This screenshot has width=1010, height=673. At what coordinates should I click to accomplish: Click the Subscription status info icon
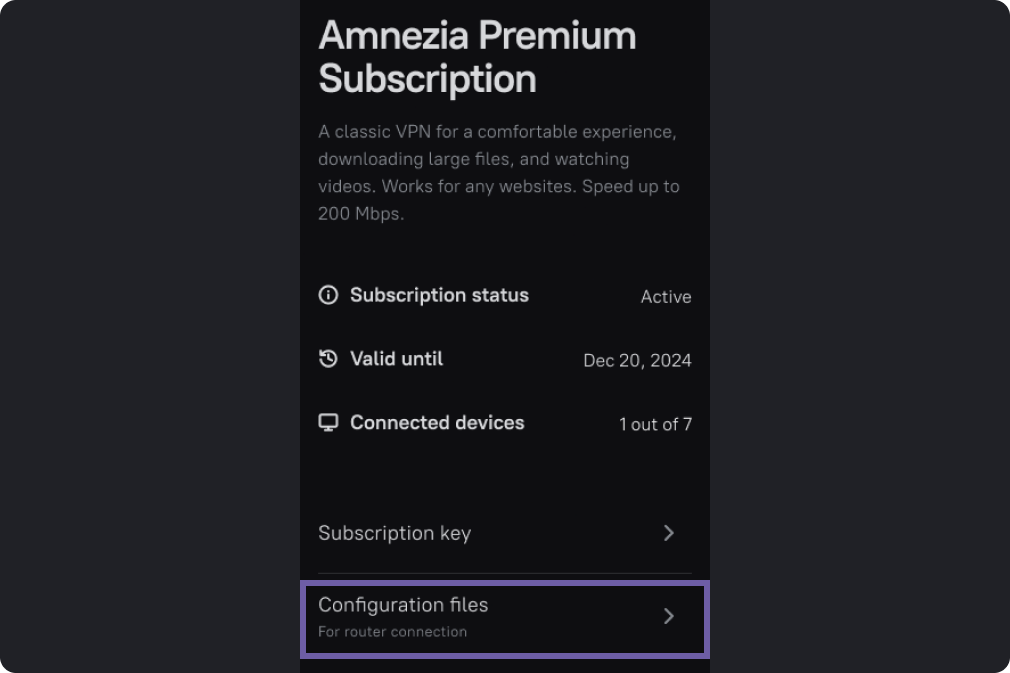(x=328, y=295)
